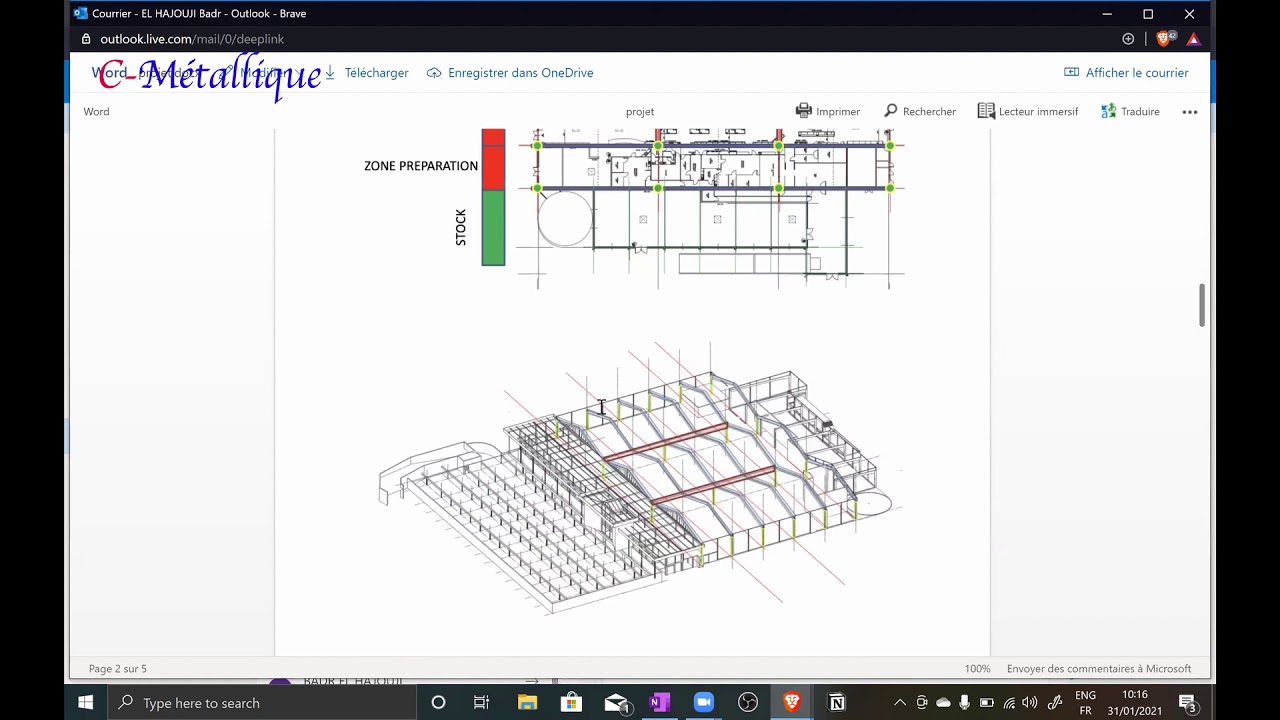The height and width of the screenshot is (720, 1280).
Task: Open OneNote from the taskbar
Action: 659,703
